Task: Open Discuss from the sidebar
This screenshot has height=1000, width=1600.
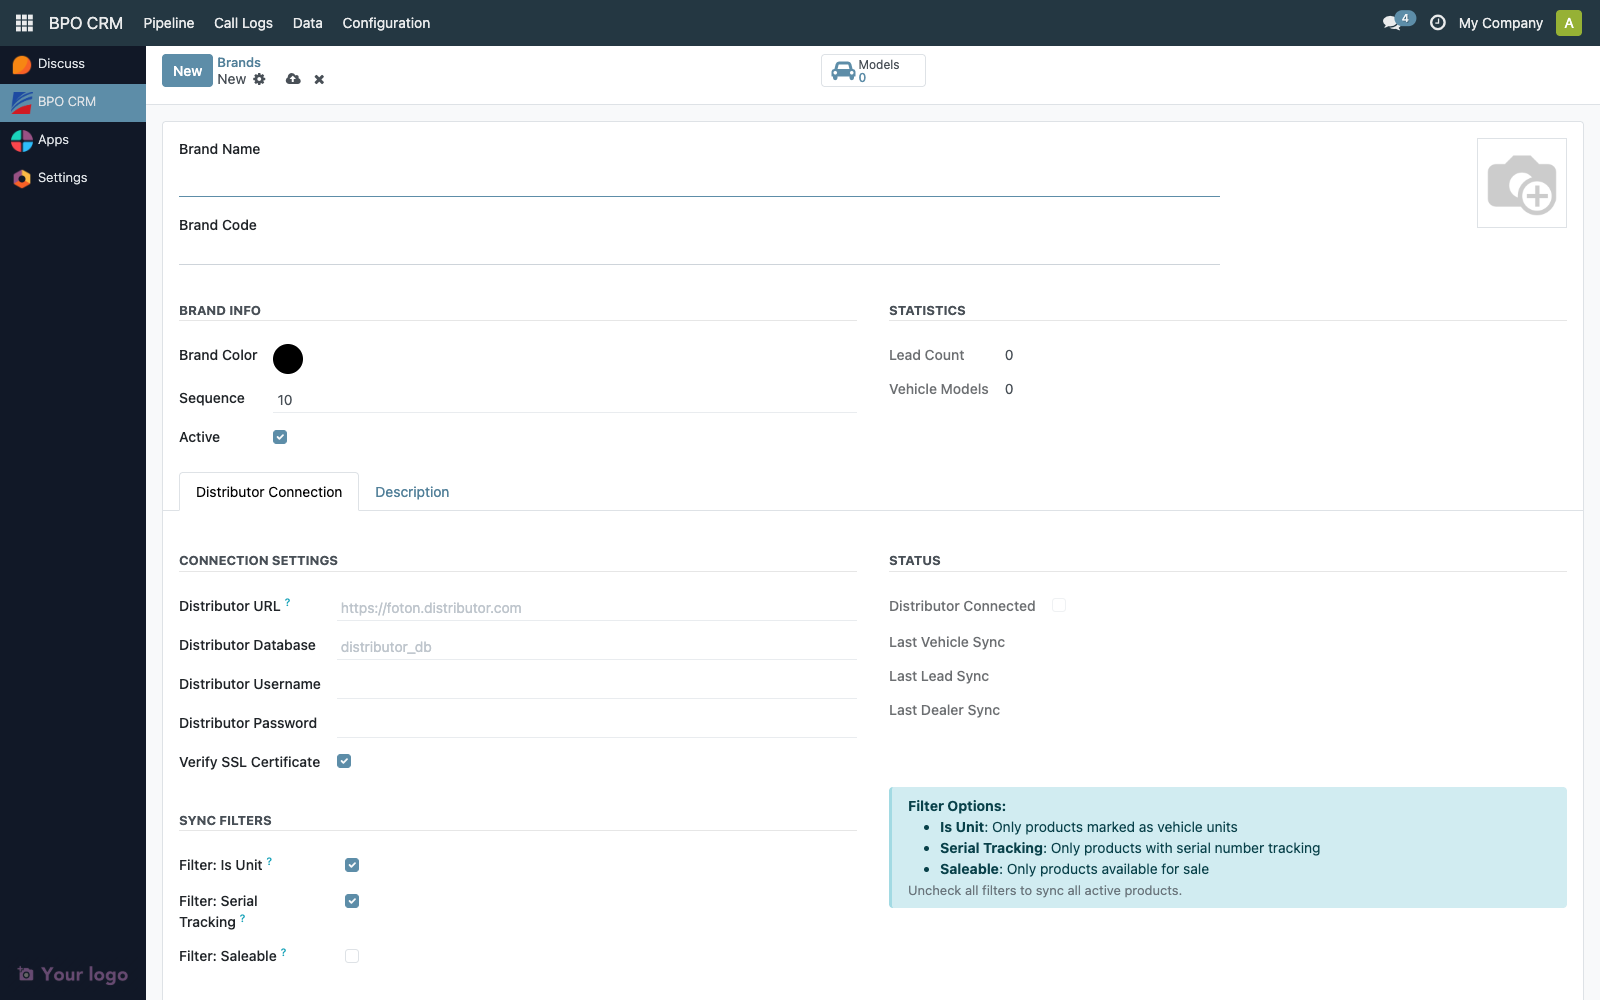Action: point(61,64)
